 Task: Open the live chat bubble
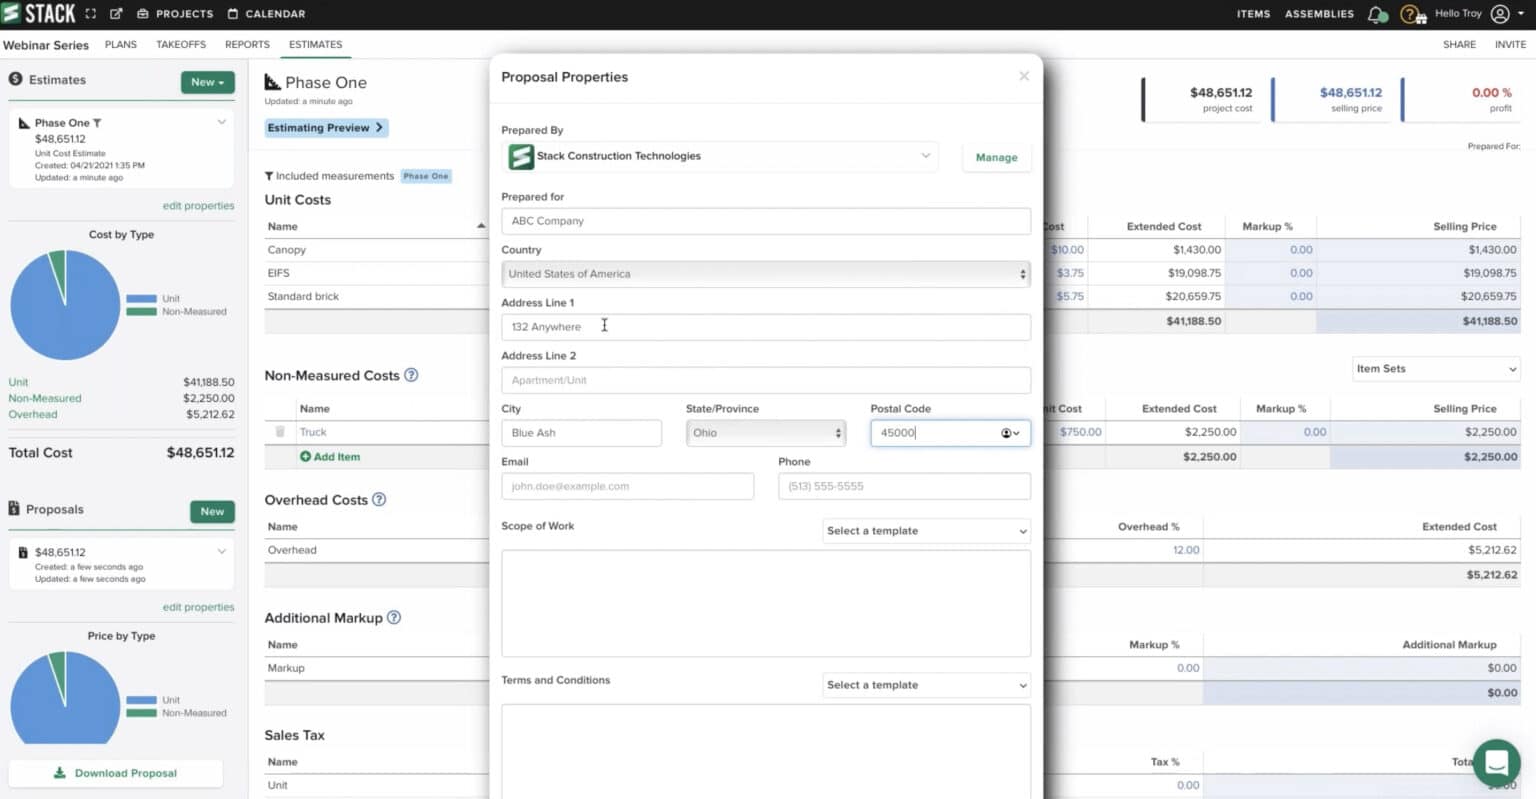tap(1496, 764)
